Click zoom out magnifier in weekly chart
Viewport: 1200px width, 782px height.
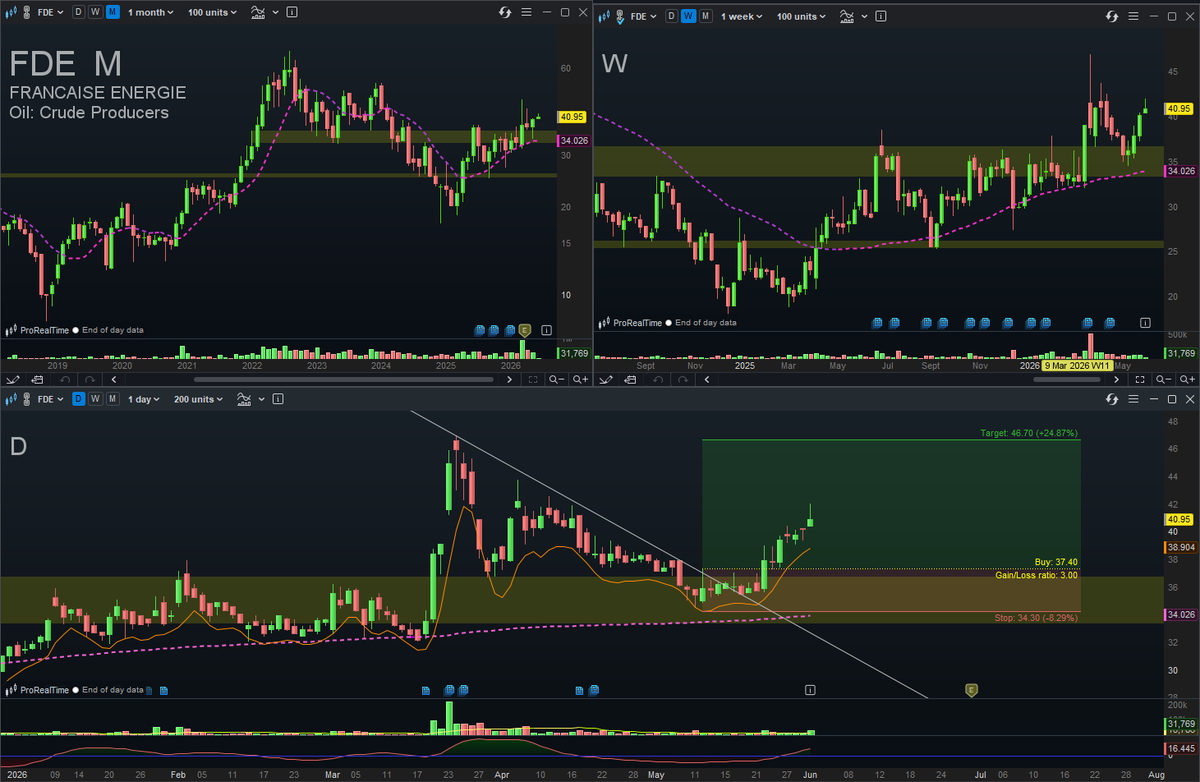[x=1164, y=379]
